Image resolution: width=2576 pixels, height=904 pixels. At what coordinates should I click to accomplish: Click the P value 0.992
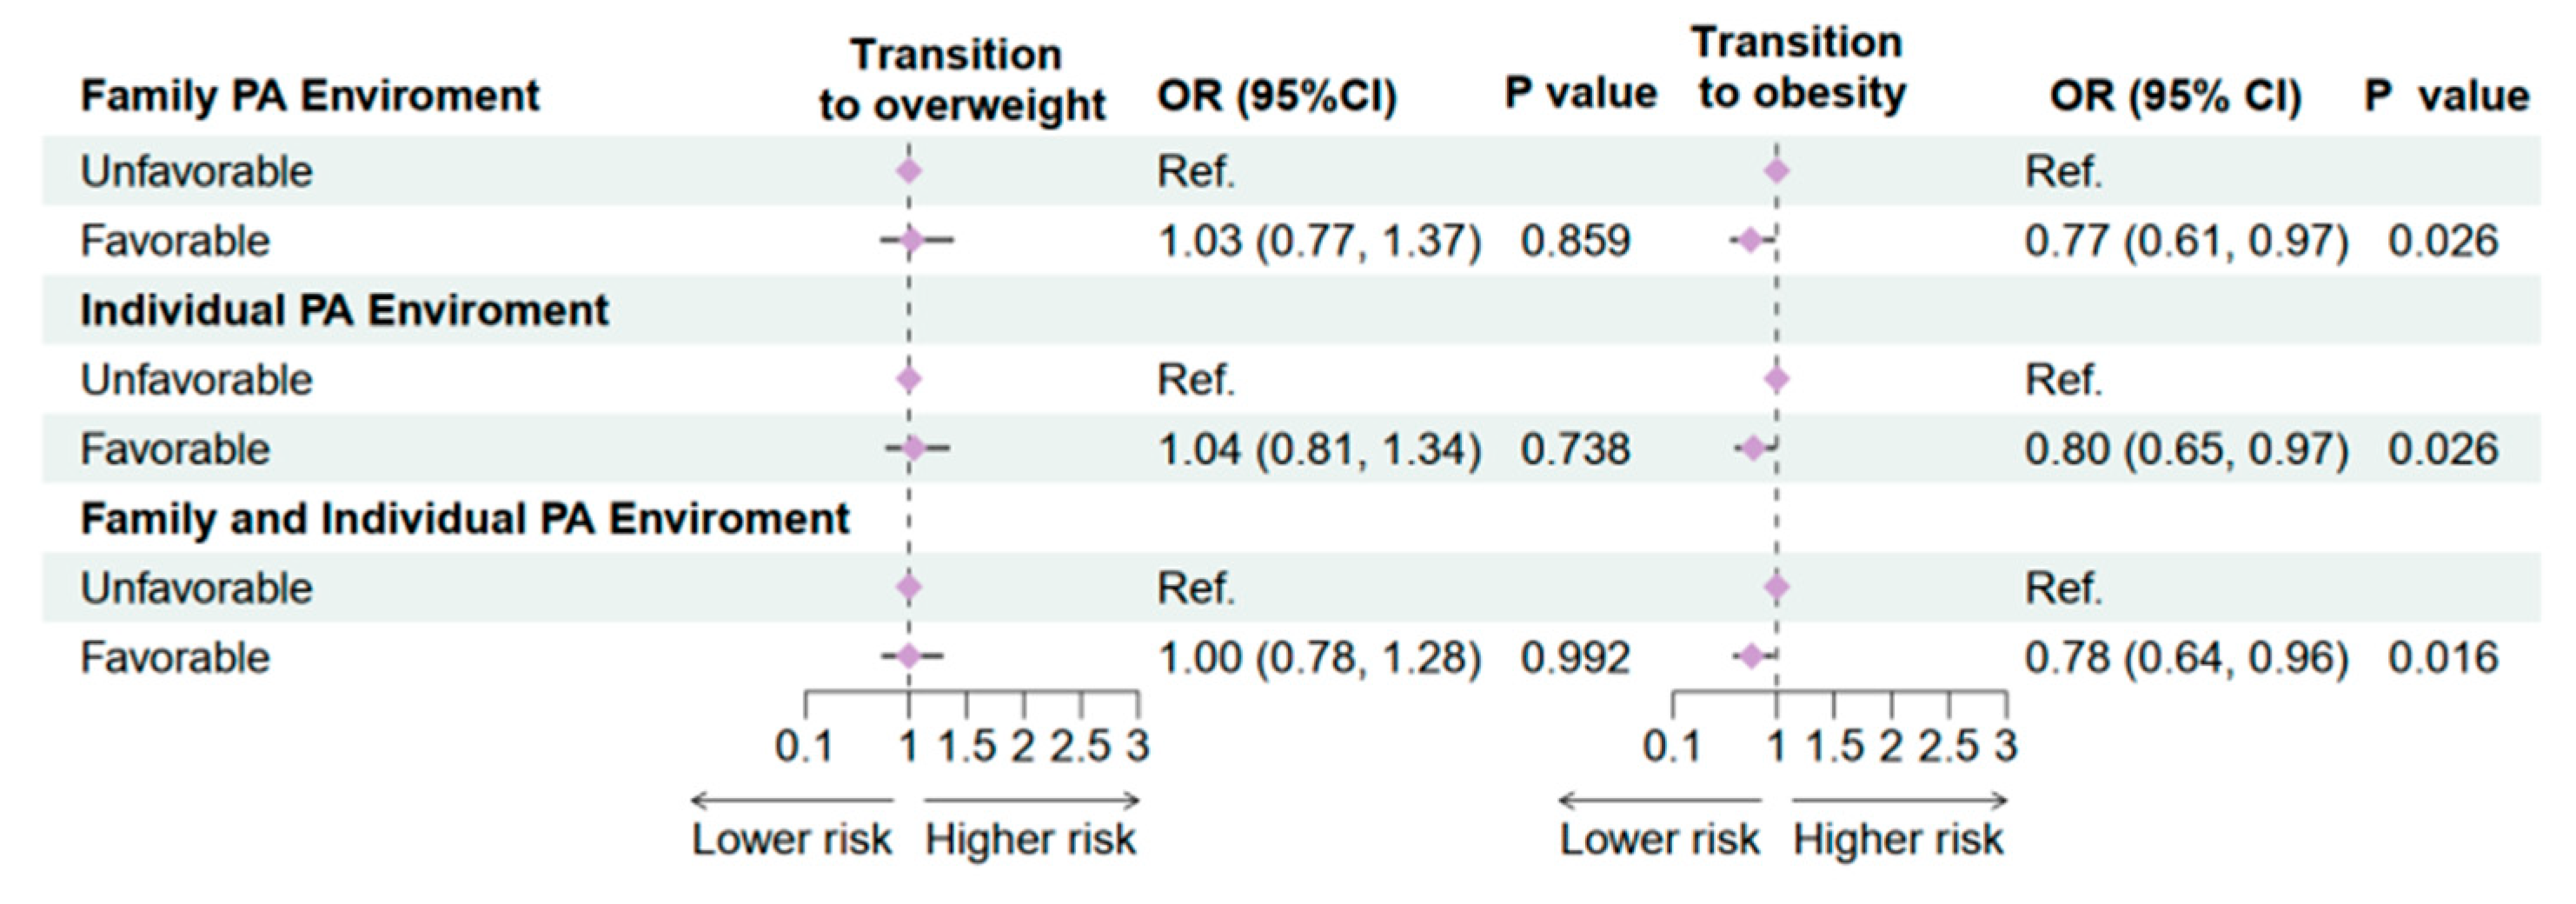coord(1575,657)
